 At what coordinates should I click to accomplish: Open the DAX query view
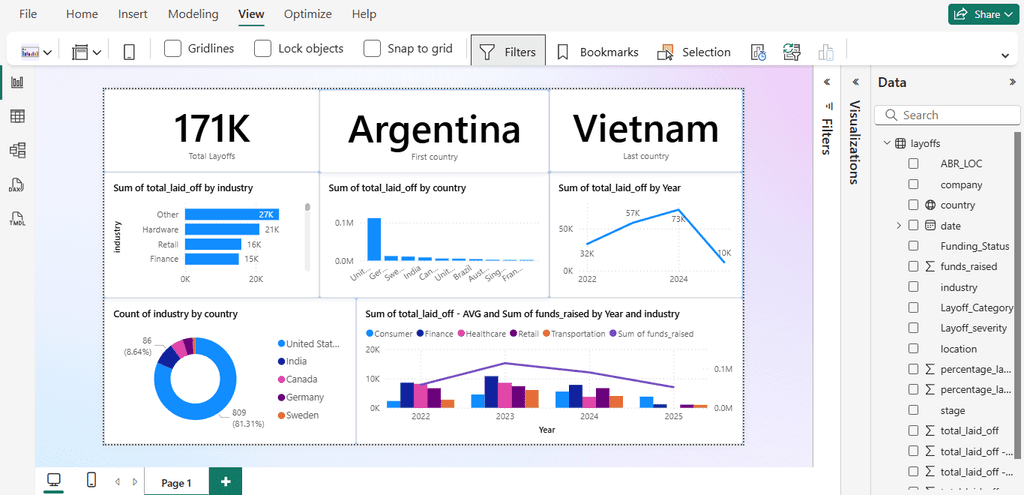(18, 185)
